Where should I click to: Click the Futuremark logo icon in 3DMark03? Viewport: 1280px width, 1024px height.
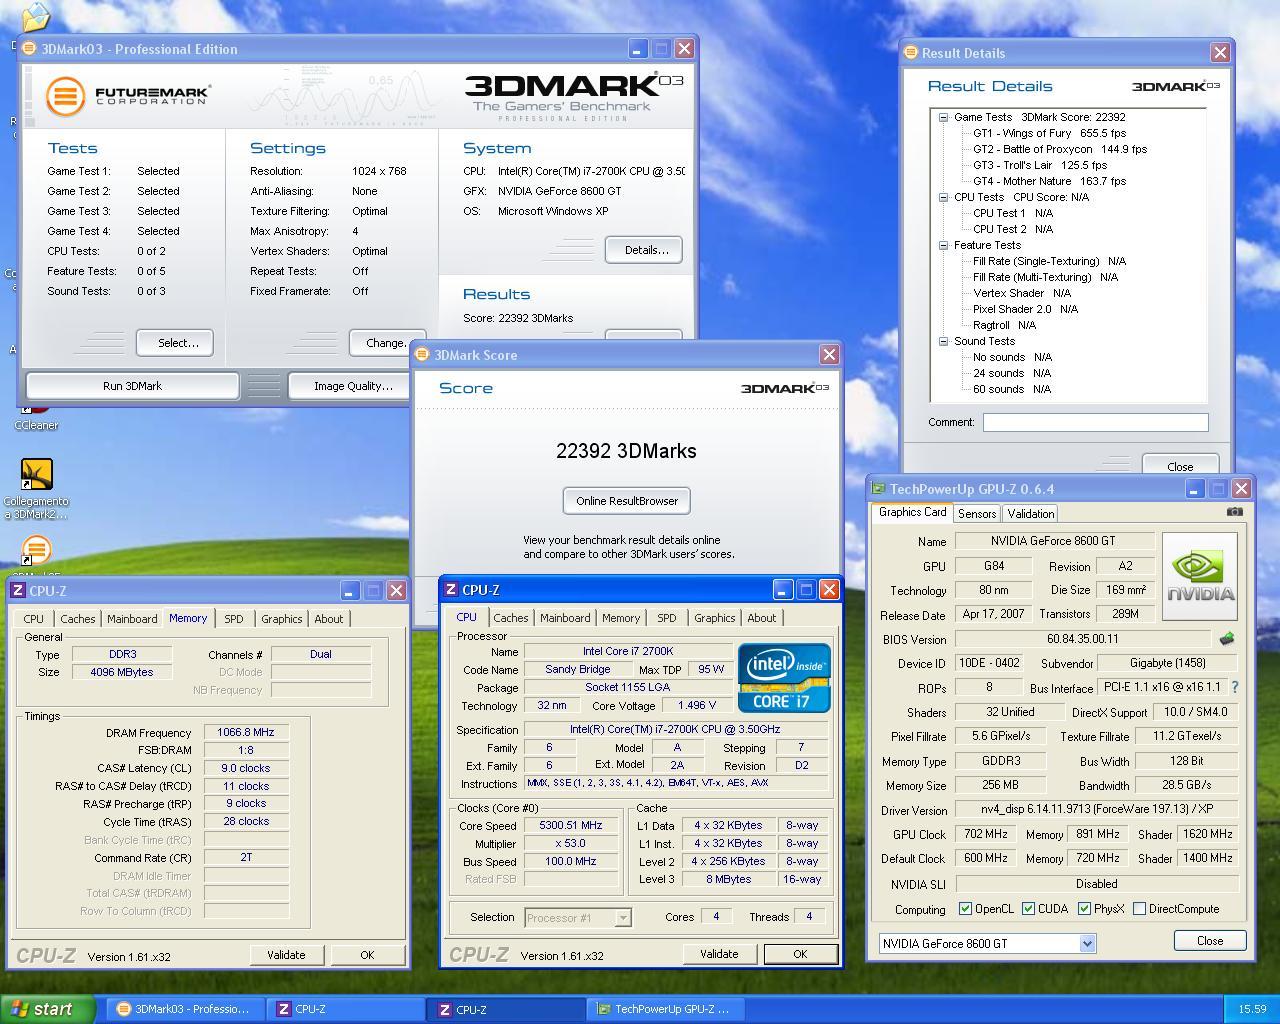click(65, 96)
